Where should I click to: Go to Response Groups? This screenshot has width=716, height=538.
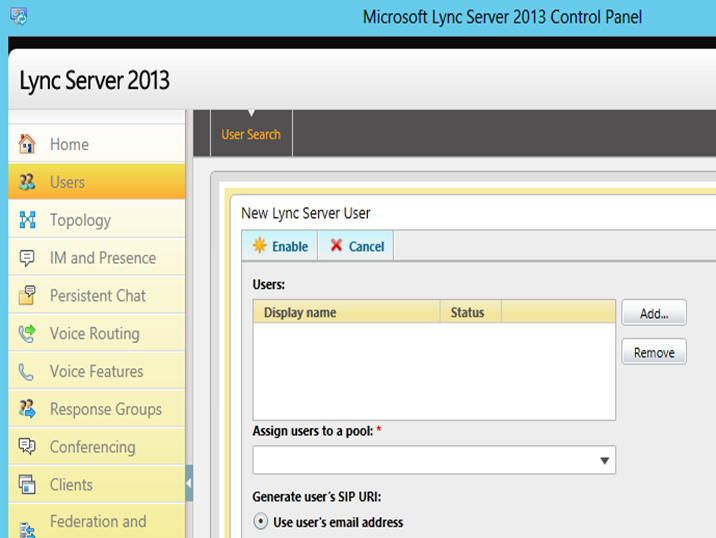[x=97, y=409]
